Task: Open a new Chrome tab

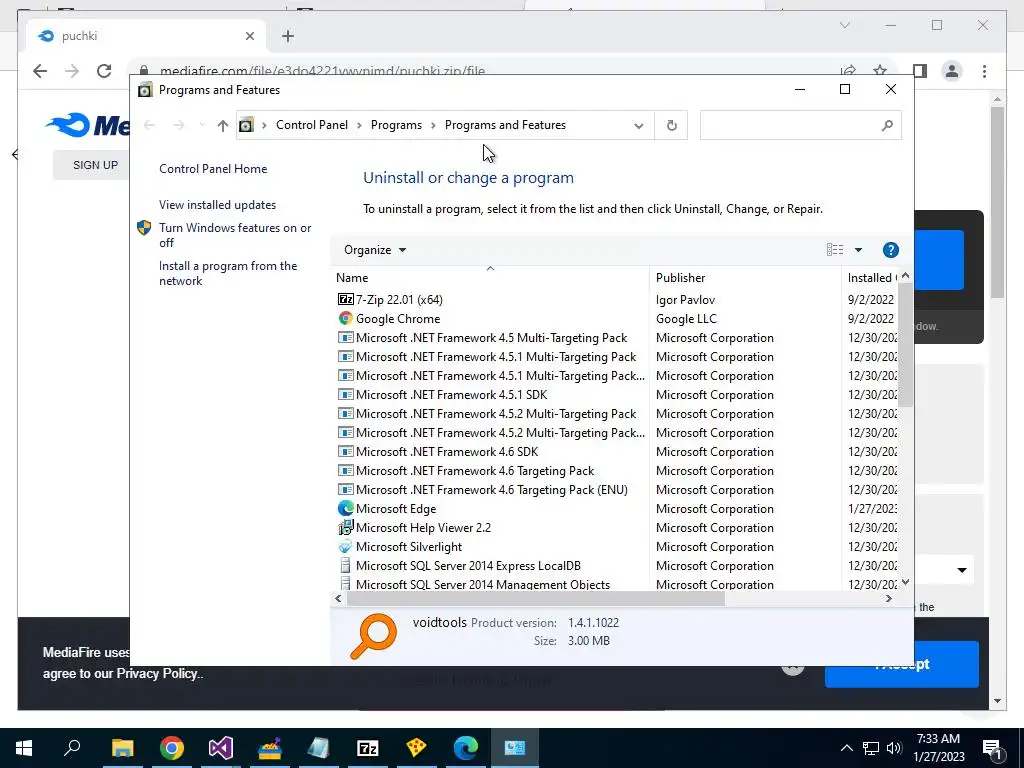Action: (x=288, y=36)
